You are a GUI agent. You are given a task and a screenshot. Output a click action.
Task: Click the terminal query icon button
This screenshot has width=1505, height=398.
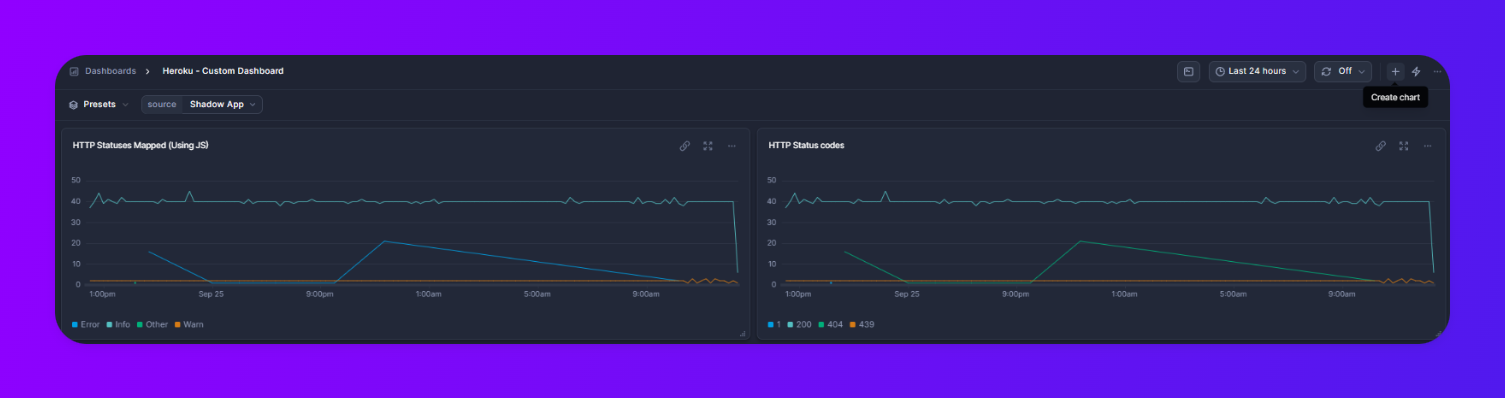coord(1188,71)
